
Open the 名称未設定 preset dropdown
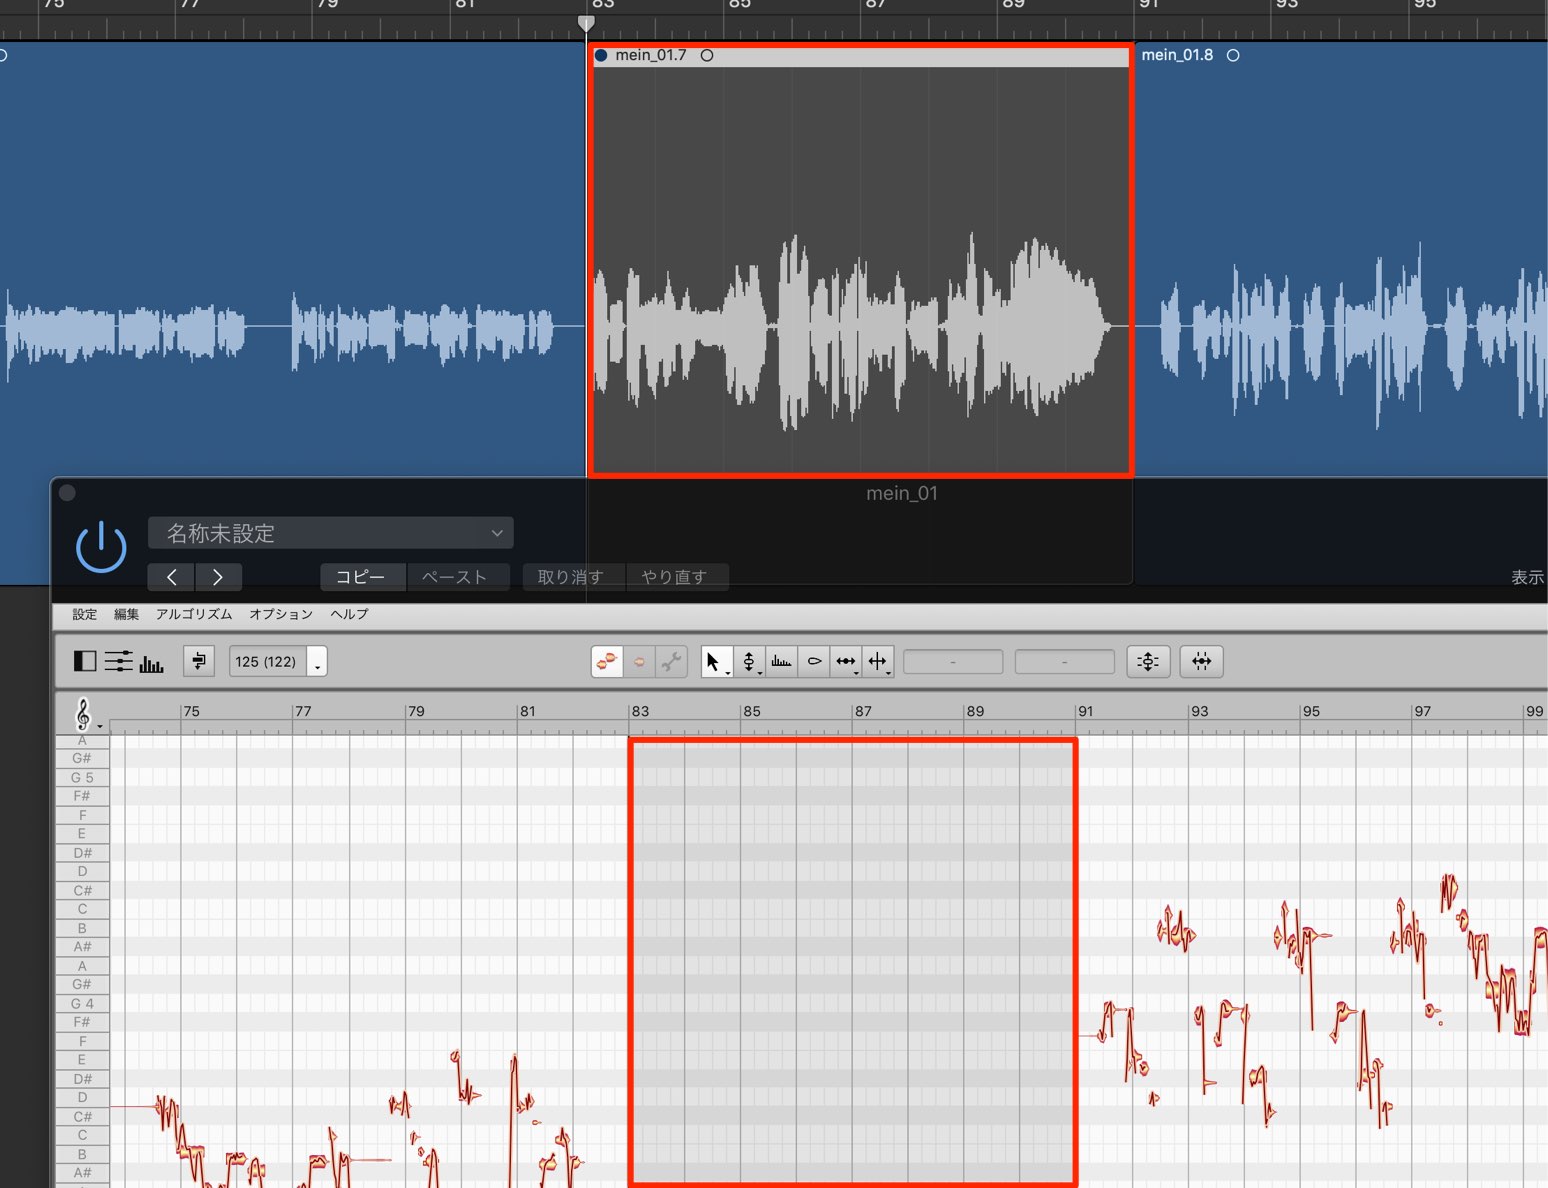331,533
